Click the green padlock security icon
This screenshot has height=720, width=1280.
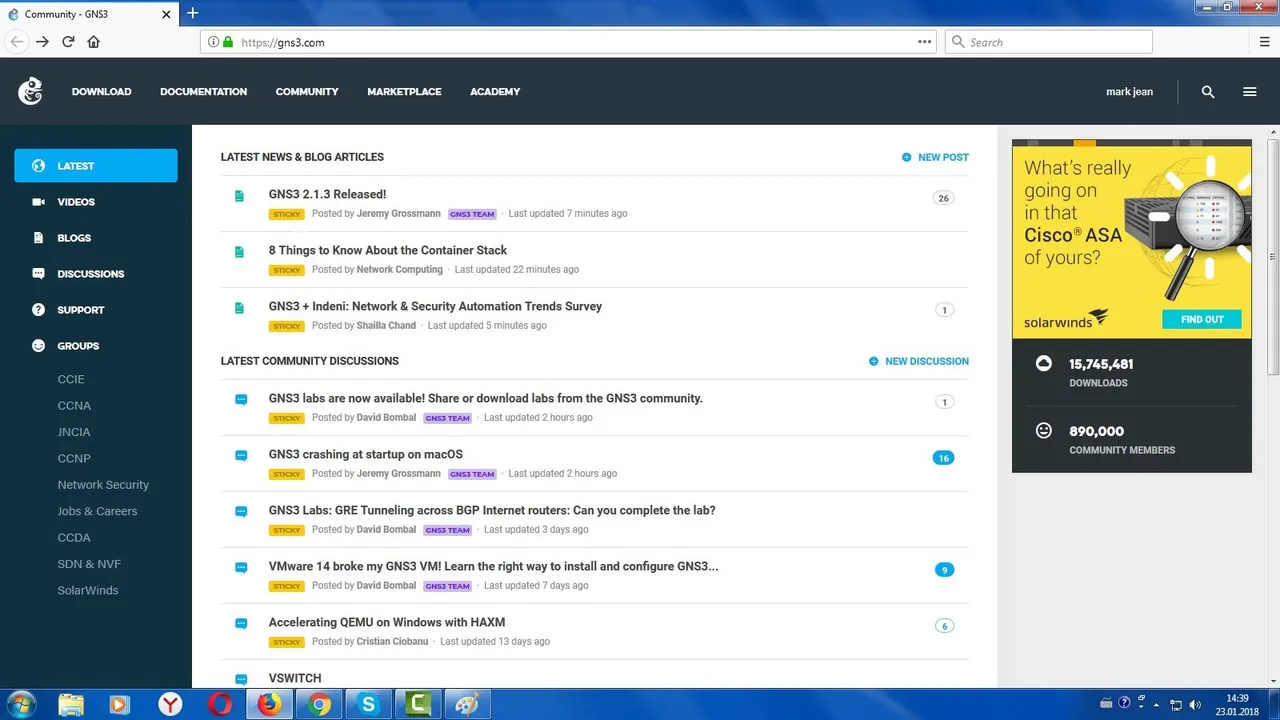pyautogui.click(x=228, y=42)
